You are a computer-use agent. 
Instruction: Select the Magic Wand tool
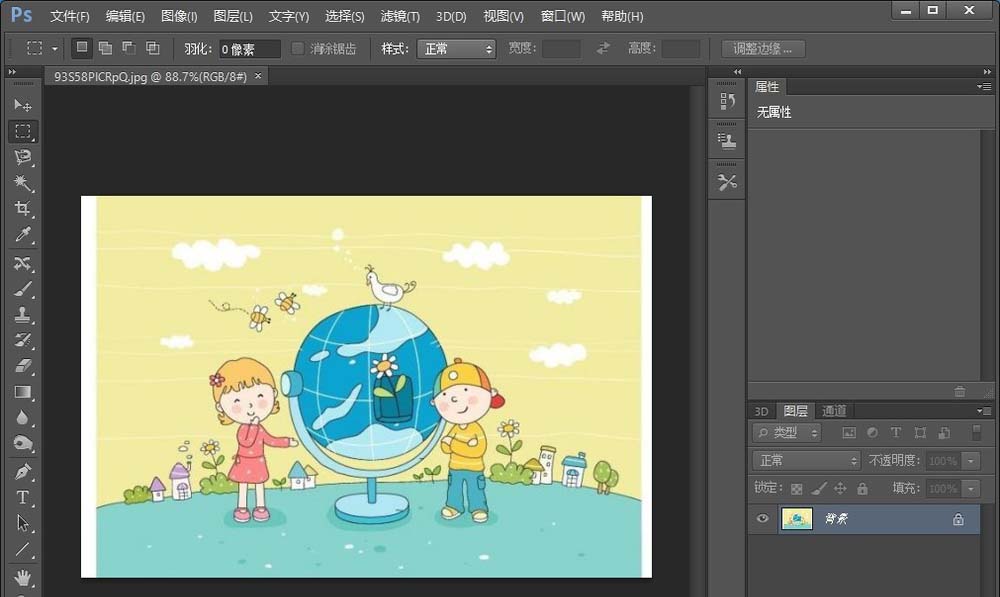(x=23, y=183)
